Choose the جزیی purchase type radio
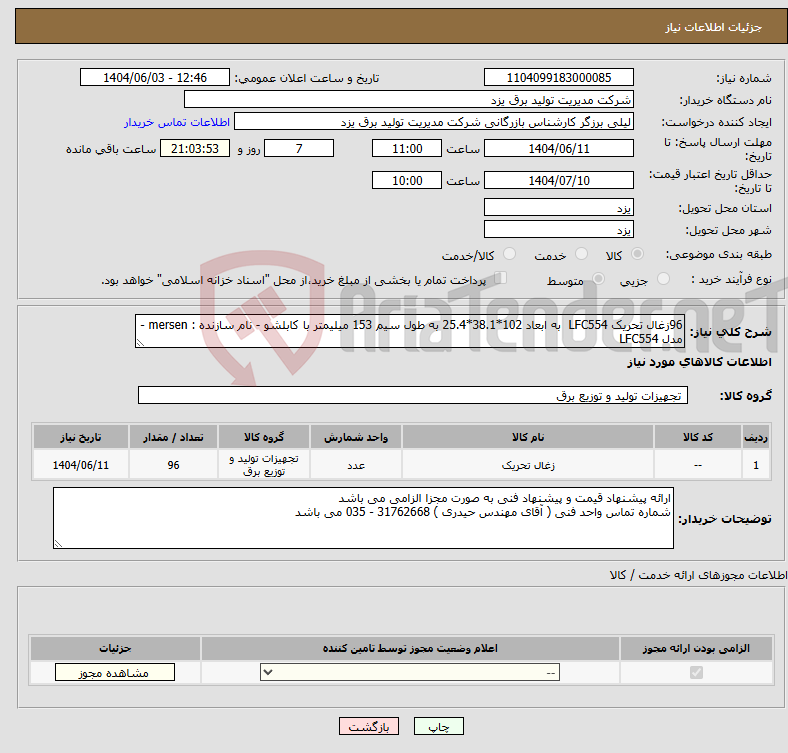The width and height of the screenshot is (788, 753). [600, 279]
